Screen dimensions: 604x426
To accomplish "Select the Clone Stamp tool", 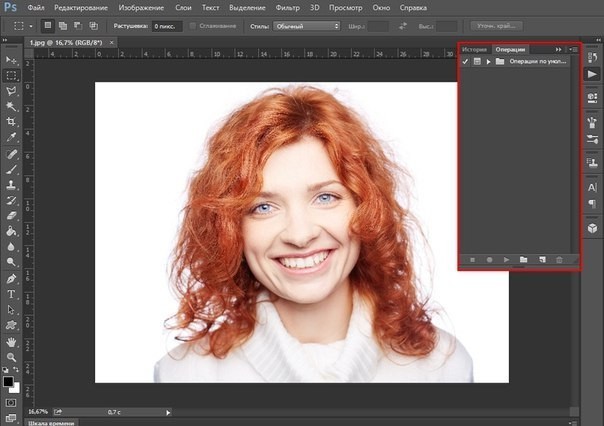I will pyautogui.click(x=11, y=185).
